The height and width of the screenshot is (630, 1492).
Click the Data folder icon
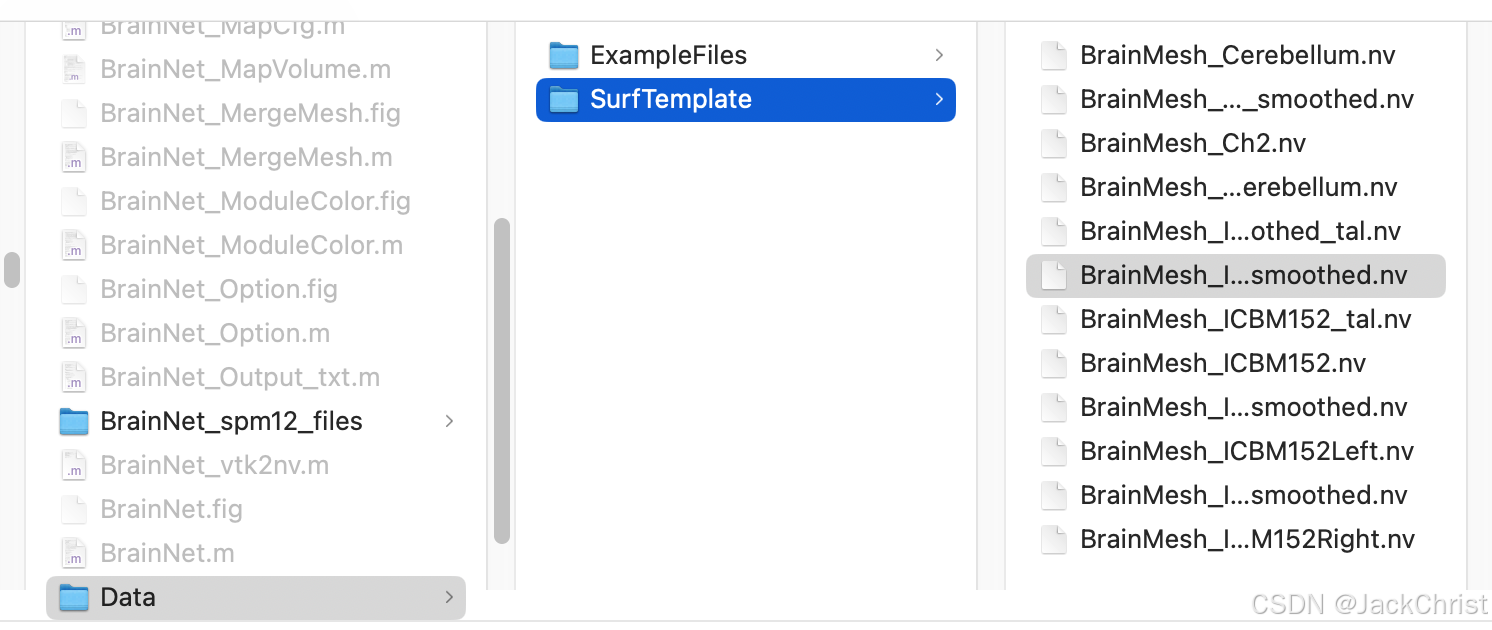click(x=74, y=598)
